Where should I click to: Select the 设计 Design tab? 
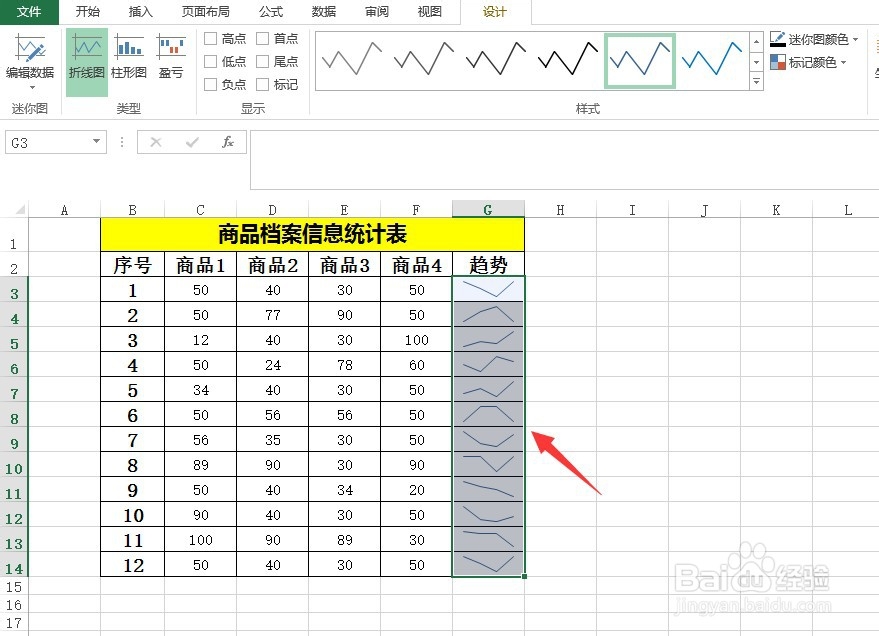[x=494, y=12]
